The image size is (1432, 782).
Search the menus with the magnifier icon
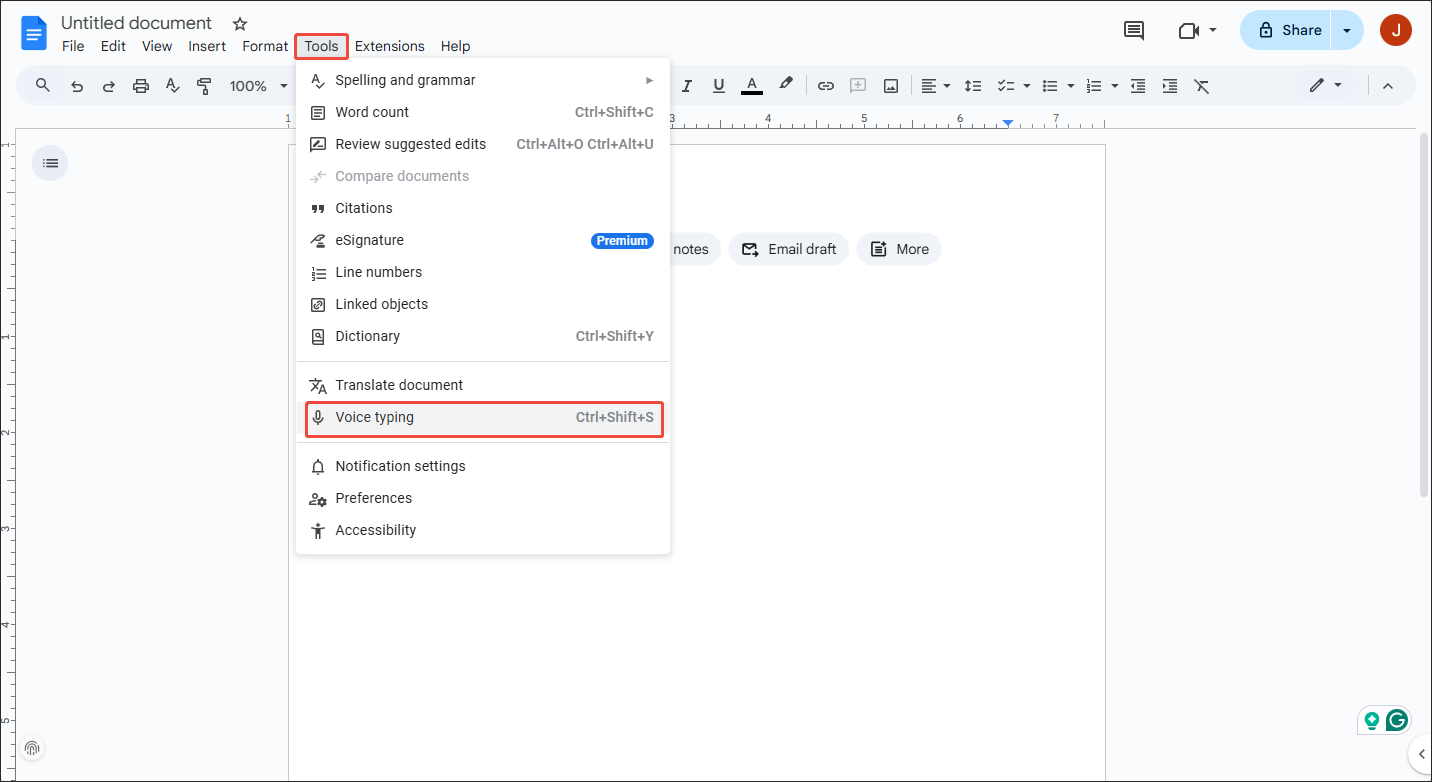(x=42, y=85)
